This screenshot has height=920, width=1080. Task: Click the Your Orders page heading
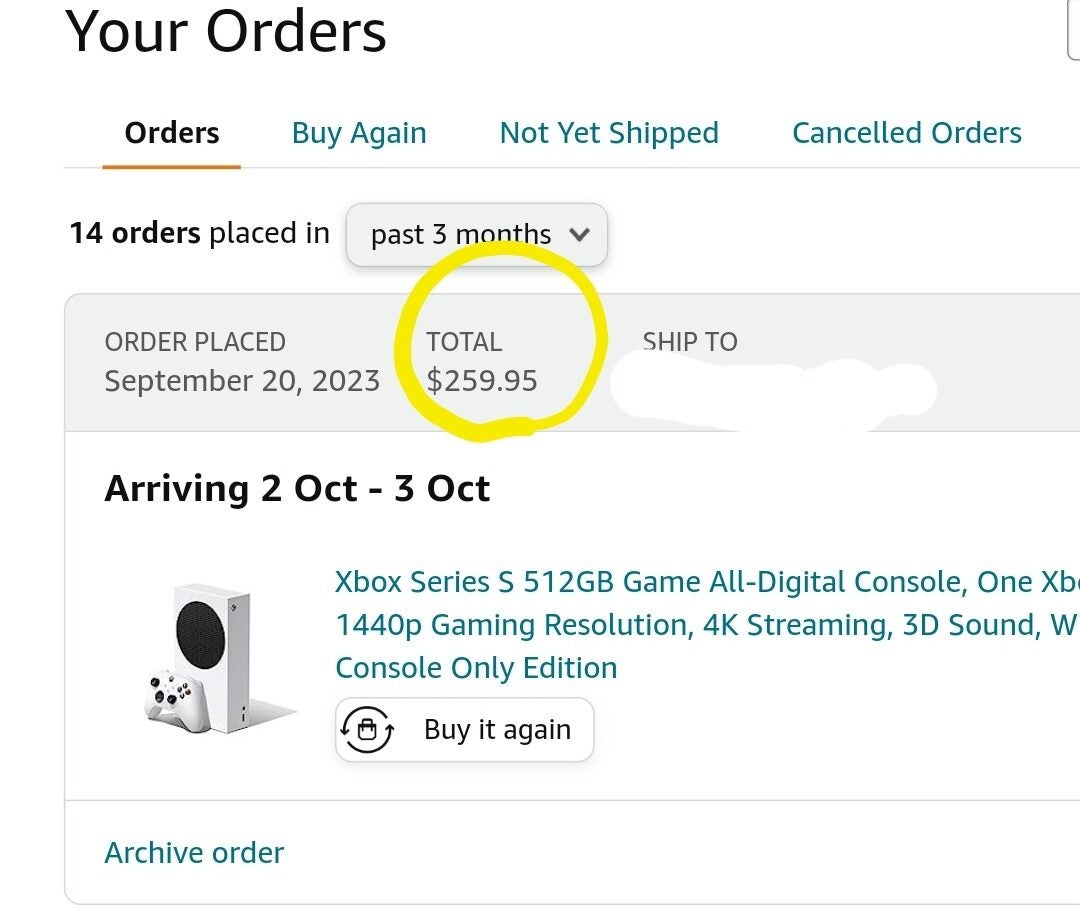pos(226,32)
